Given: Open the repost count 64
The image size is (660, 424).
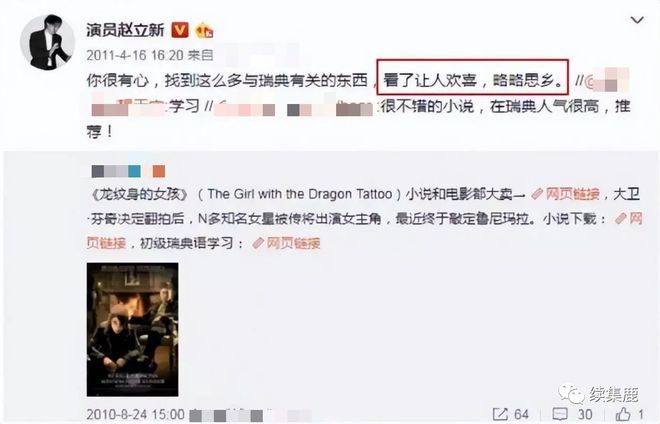Looking at the screenshot, I should pos(521,414).
